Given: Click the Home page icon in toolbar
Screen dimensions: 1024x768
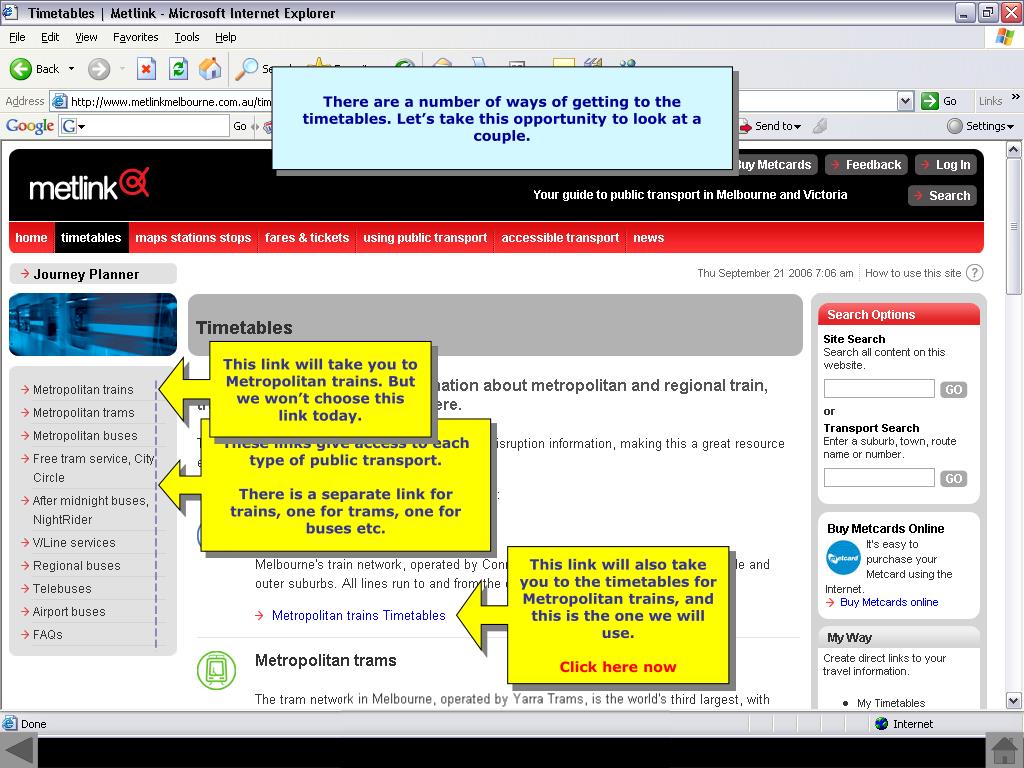Looking at the screenshot, I should pyautogui.click(x=210, y=69).
